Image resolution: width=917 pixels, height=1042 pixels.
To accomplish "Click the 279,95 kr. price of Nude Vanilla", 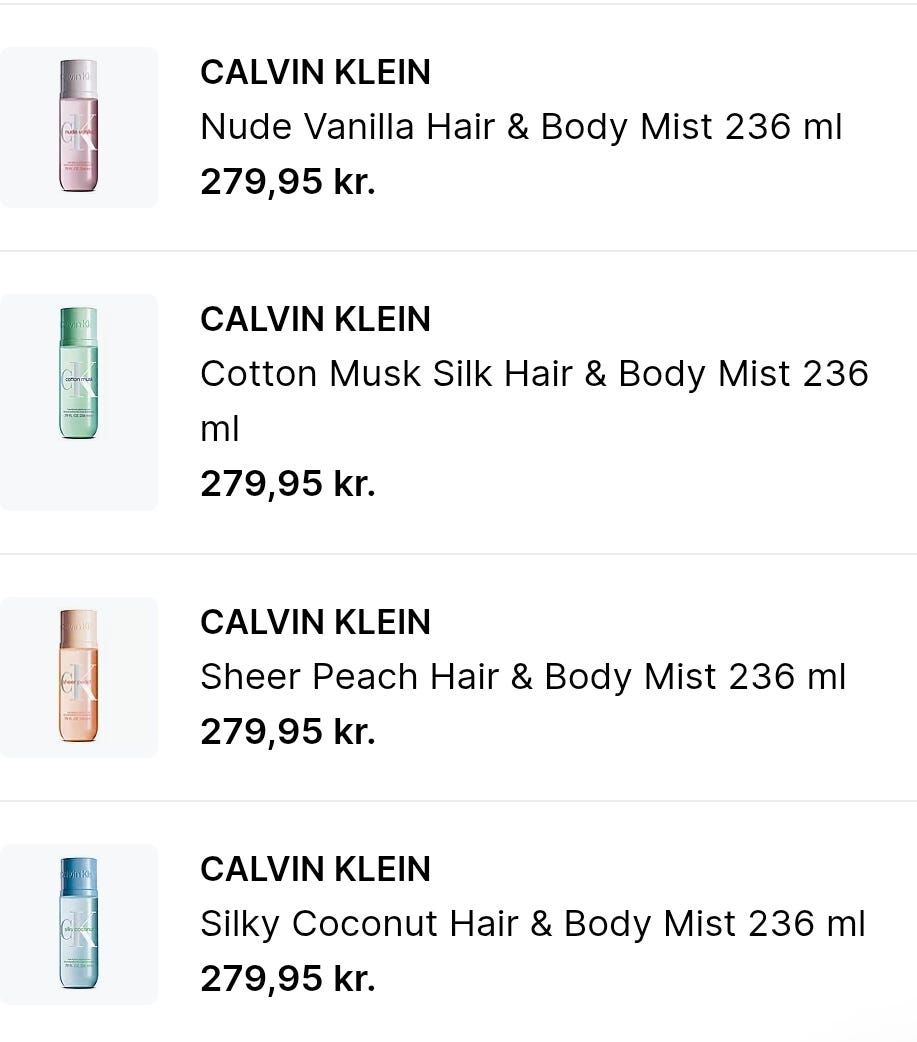I will [x=288, y=181].
